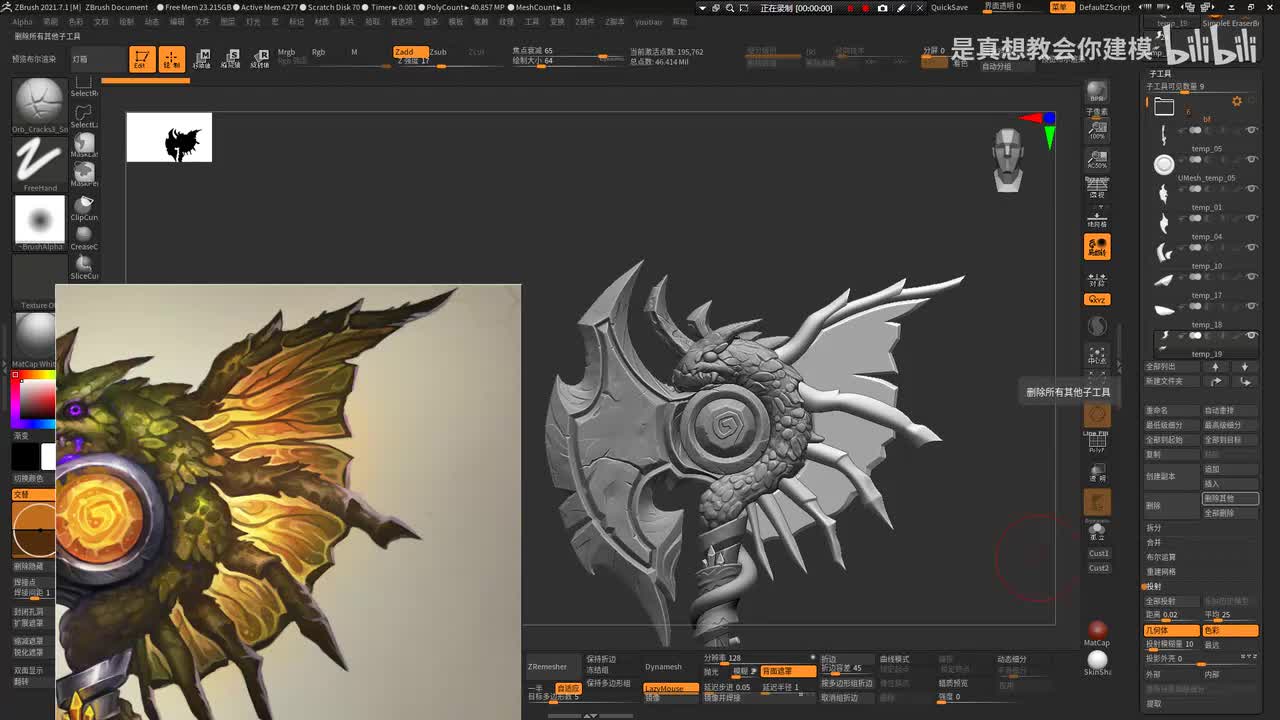
Task: Select the red MatCap material ball
Action: 1097,630
